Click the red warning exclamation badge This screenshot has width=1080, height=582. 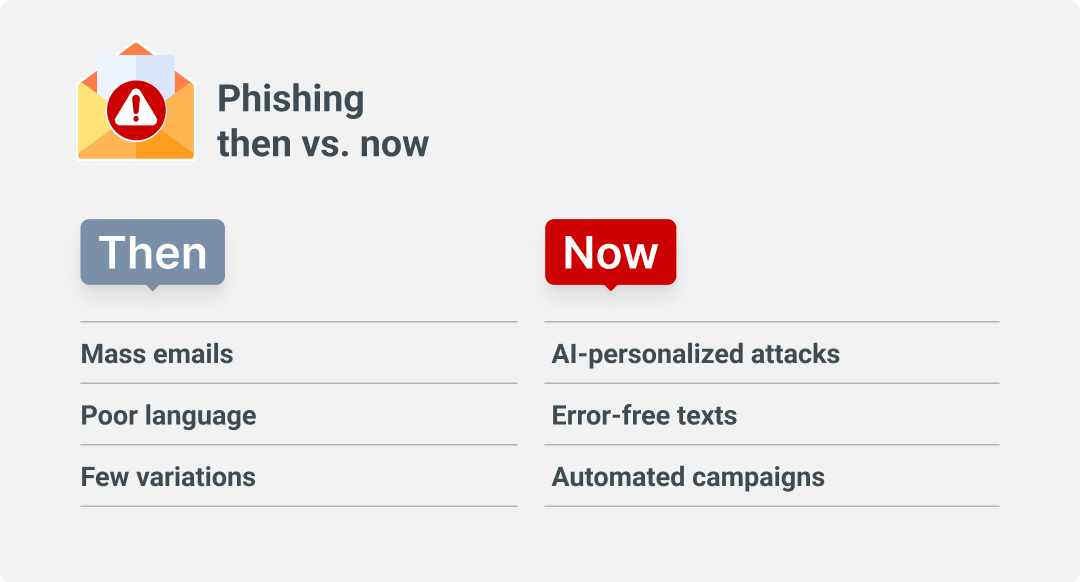point(136,110)
